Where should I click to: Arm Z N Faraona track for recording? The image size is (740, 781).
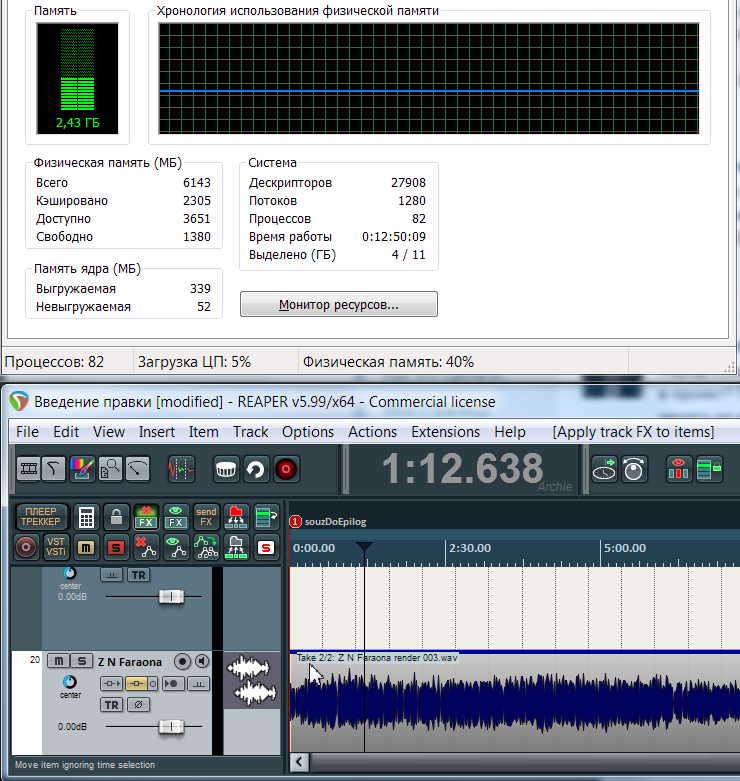(x=182, y=661)
